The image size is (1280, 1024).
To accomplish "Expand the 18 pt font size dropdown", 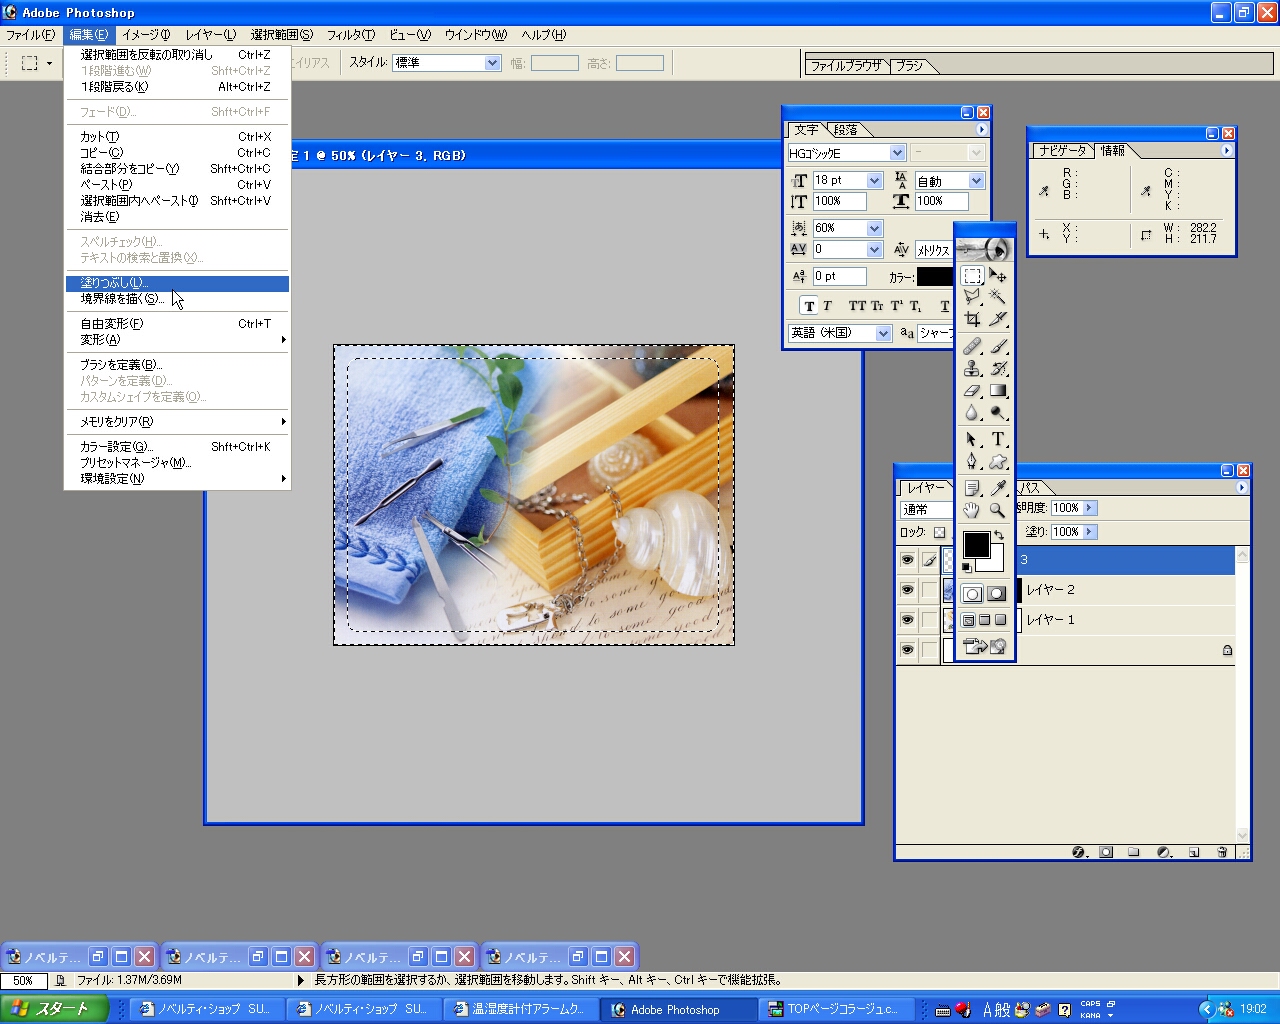I will [874, 181].
